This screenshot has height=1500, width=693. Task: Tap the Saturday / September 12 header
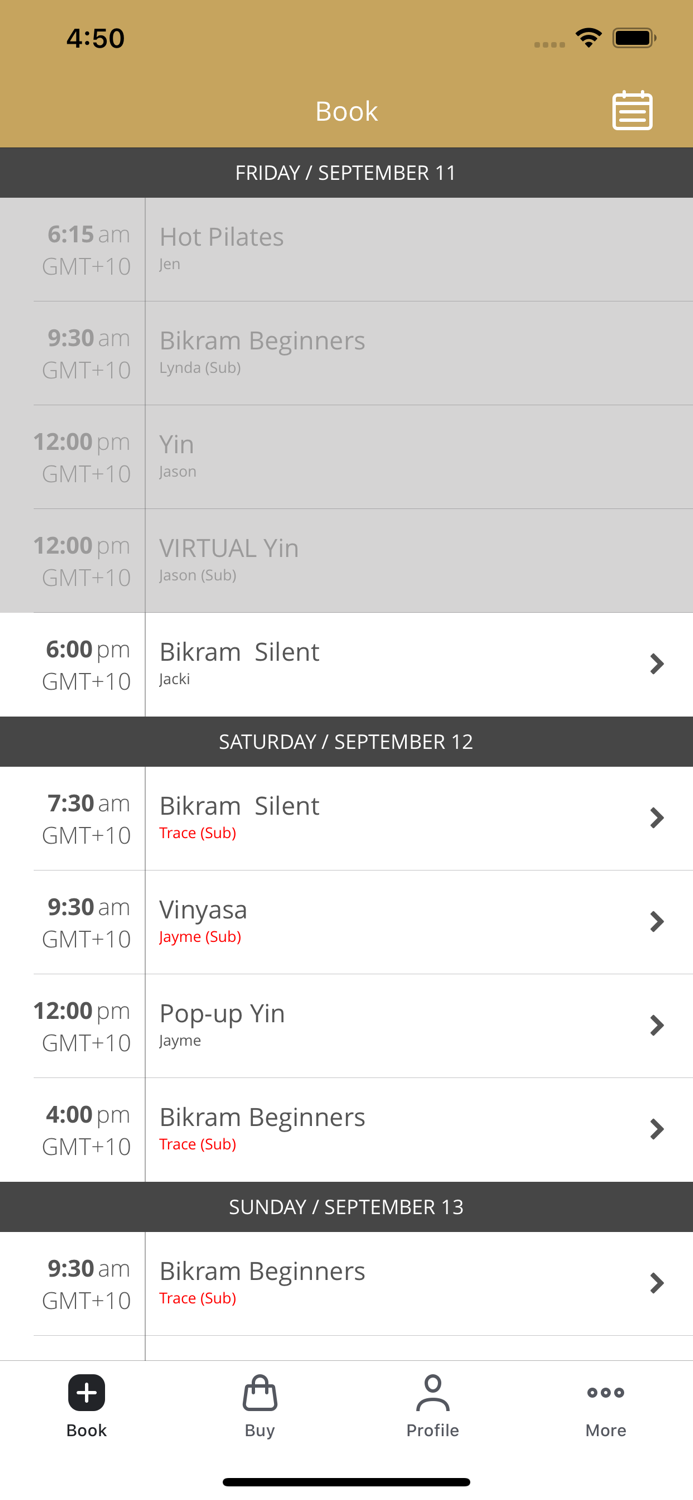[x=346, y=742]
